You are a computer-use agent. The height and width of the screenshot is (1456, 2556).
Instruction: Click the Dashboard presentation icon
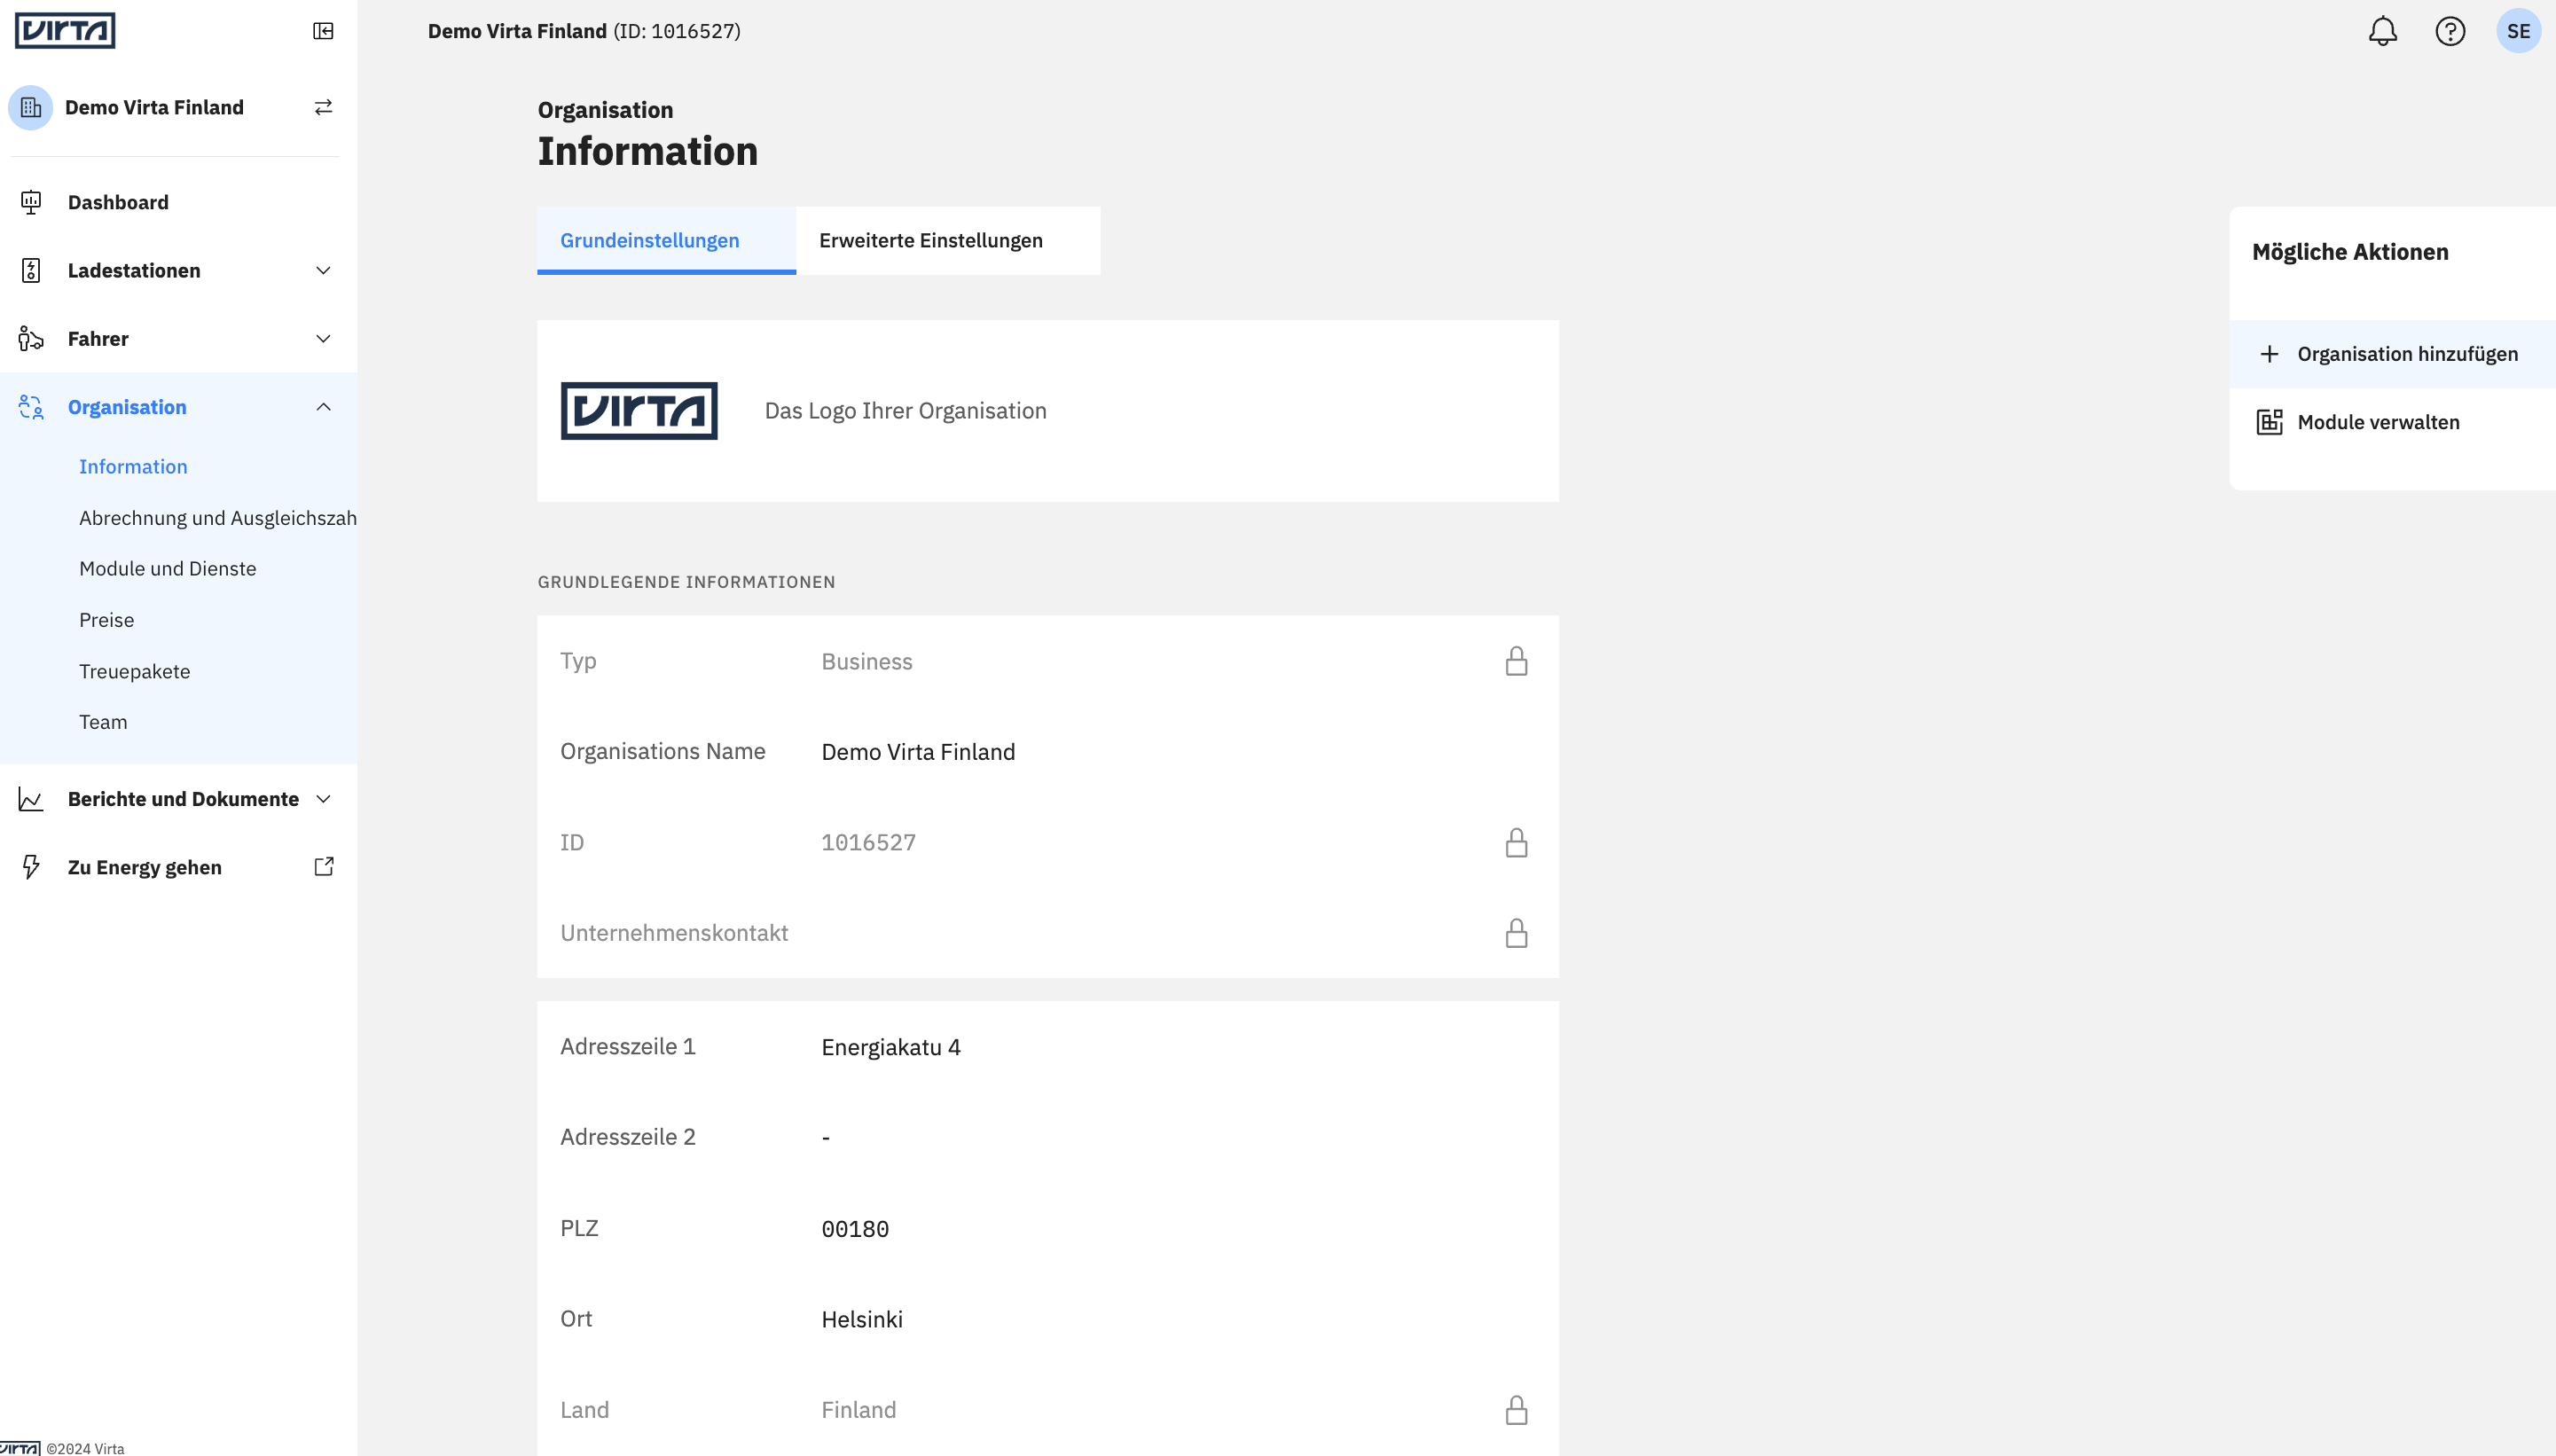(x=31, y=202)
